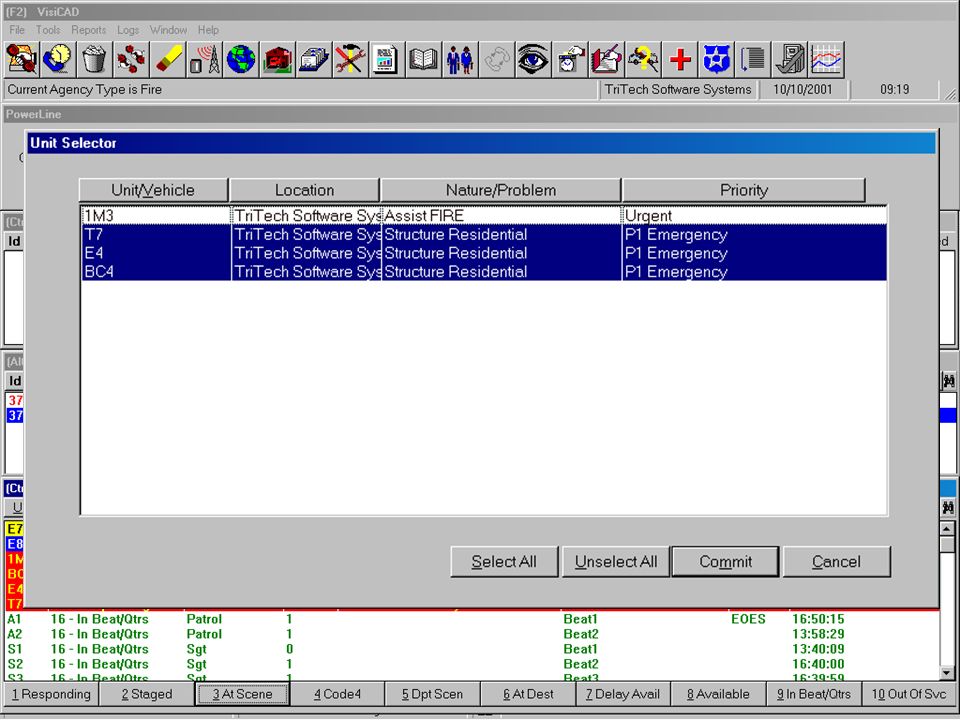Open the Tools menu
Screen dimensions: 960x720
48,30
